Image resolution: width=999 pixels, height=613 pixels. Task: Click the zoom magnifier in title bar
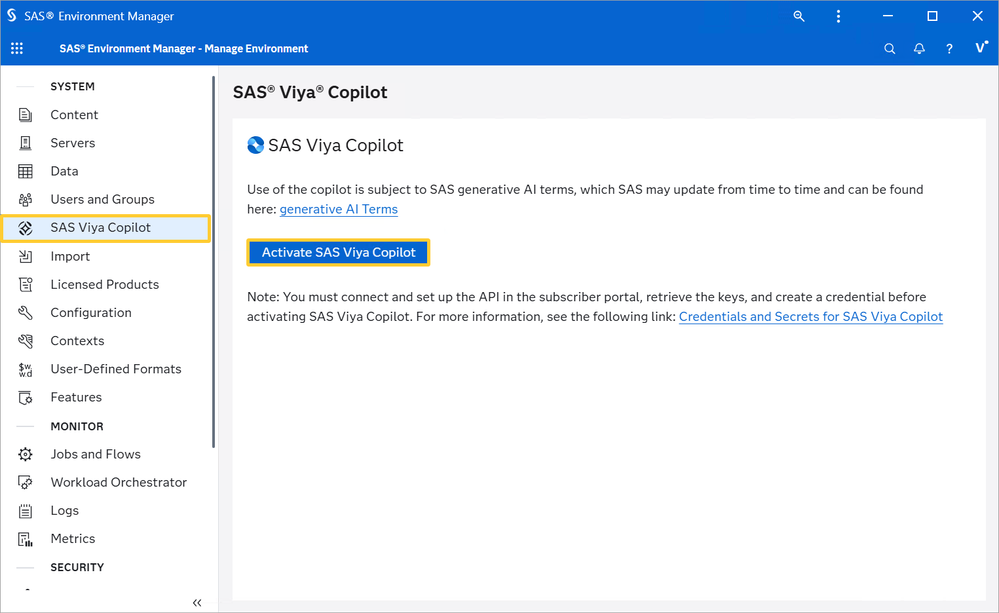tap(798, 16)
